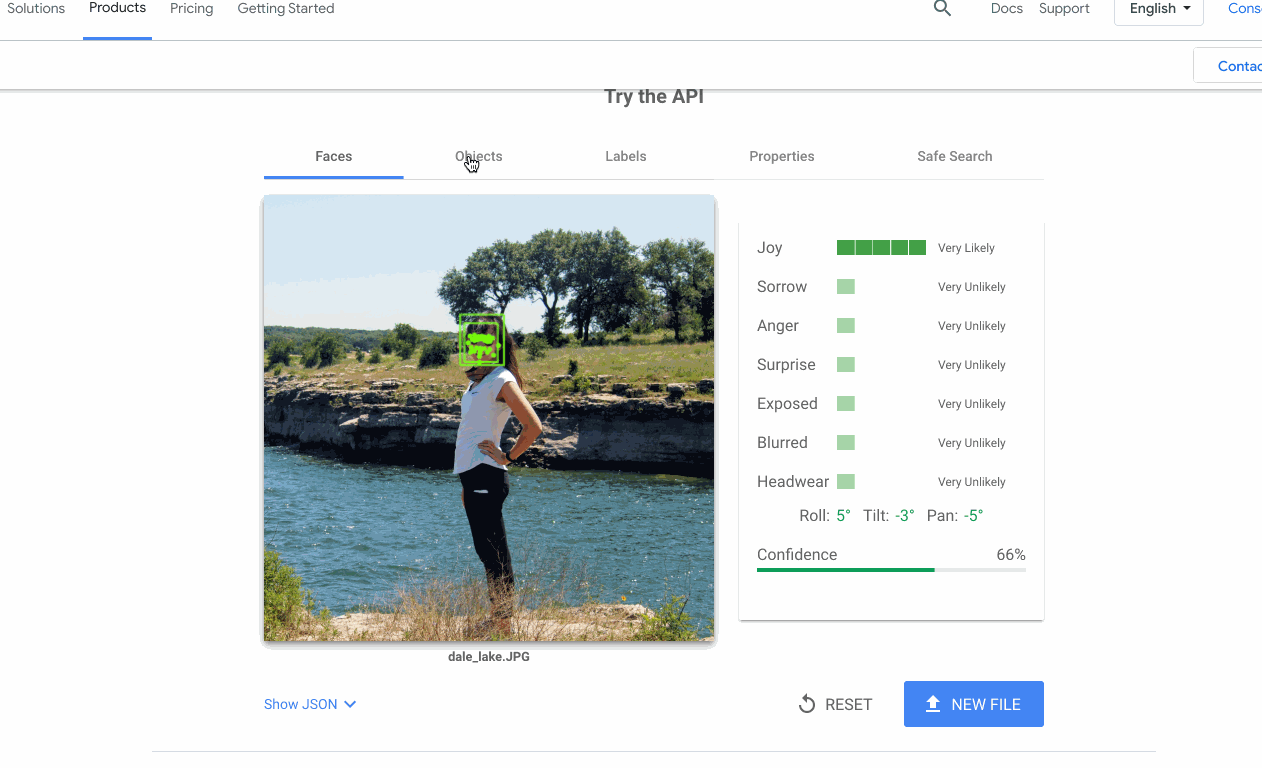1262x768 pixels.
Task: Open the English language dropdown
Action: [x=1158, y=8]
